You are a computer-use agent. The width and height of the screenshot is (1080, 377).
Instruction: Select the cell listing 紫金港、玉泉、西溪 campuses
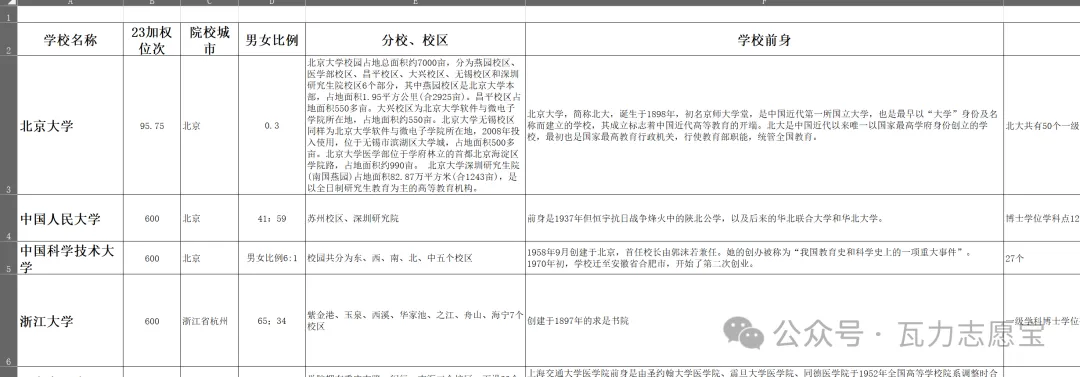pos(415,320)
